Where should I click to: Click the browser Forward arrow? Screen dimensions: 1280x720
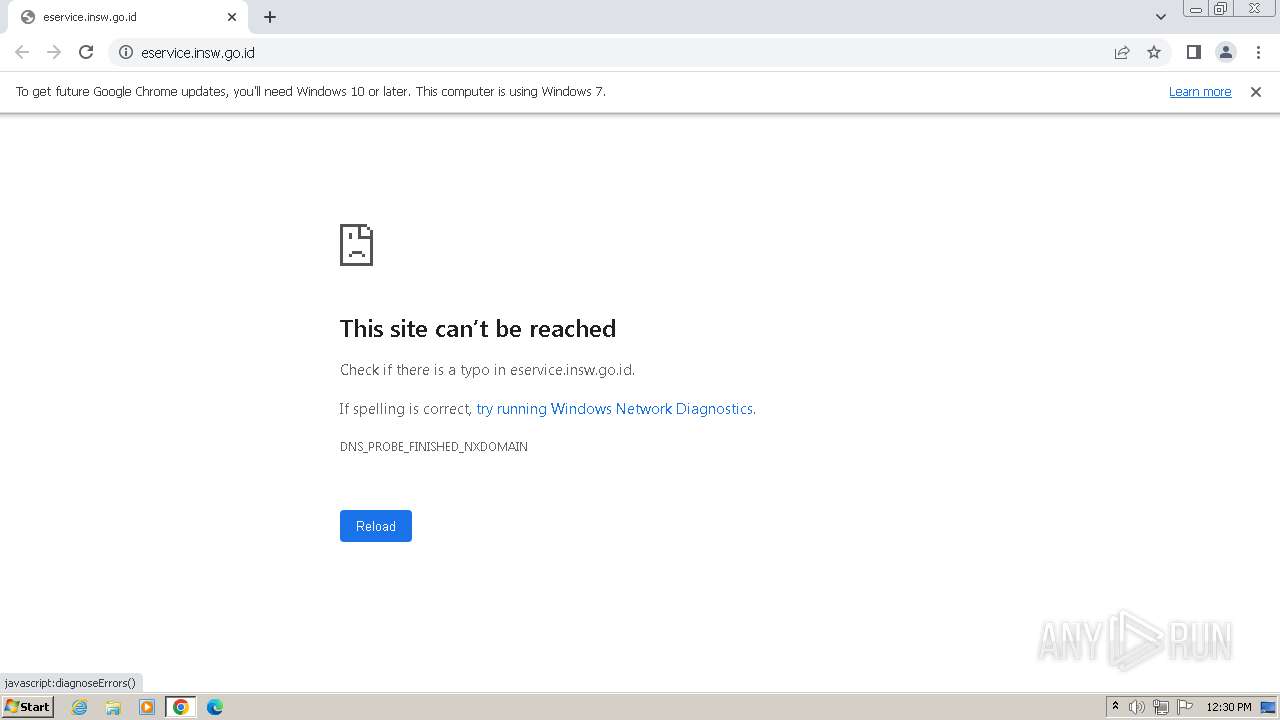(x=54, y=52)
